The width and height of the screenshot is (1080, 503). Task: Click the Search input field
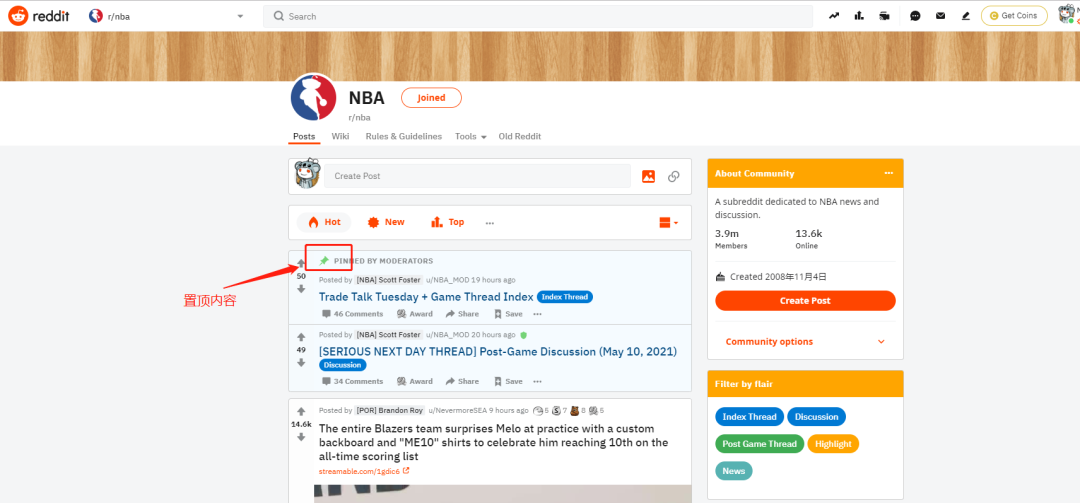pyautogui.click(x=538, y=16)
